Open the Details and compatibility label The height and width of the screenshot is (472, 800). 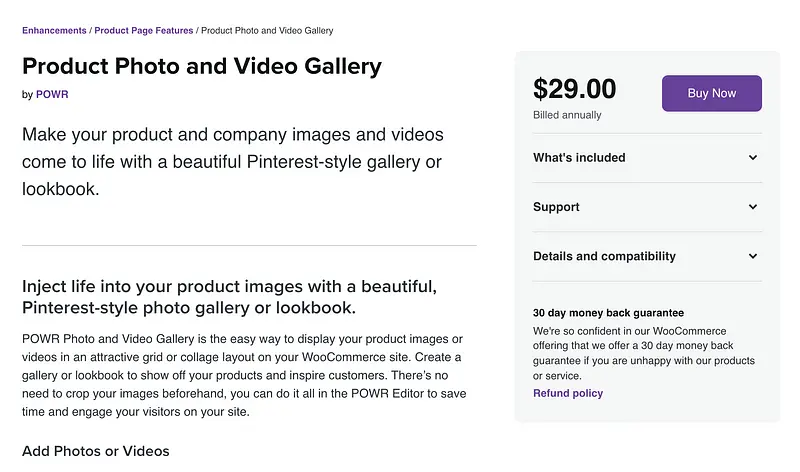click(604, 256)
